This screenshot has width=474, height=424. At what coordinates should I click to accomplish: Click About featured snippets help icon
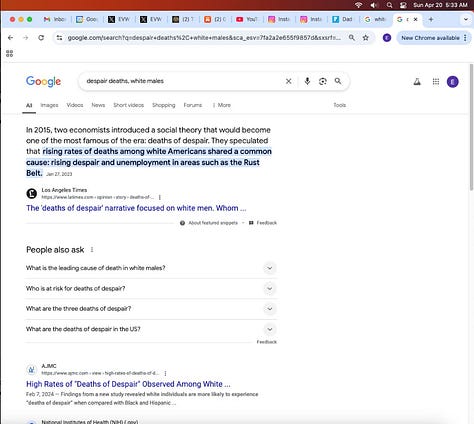click(182, 223)
